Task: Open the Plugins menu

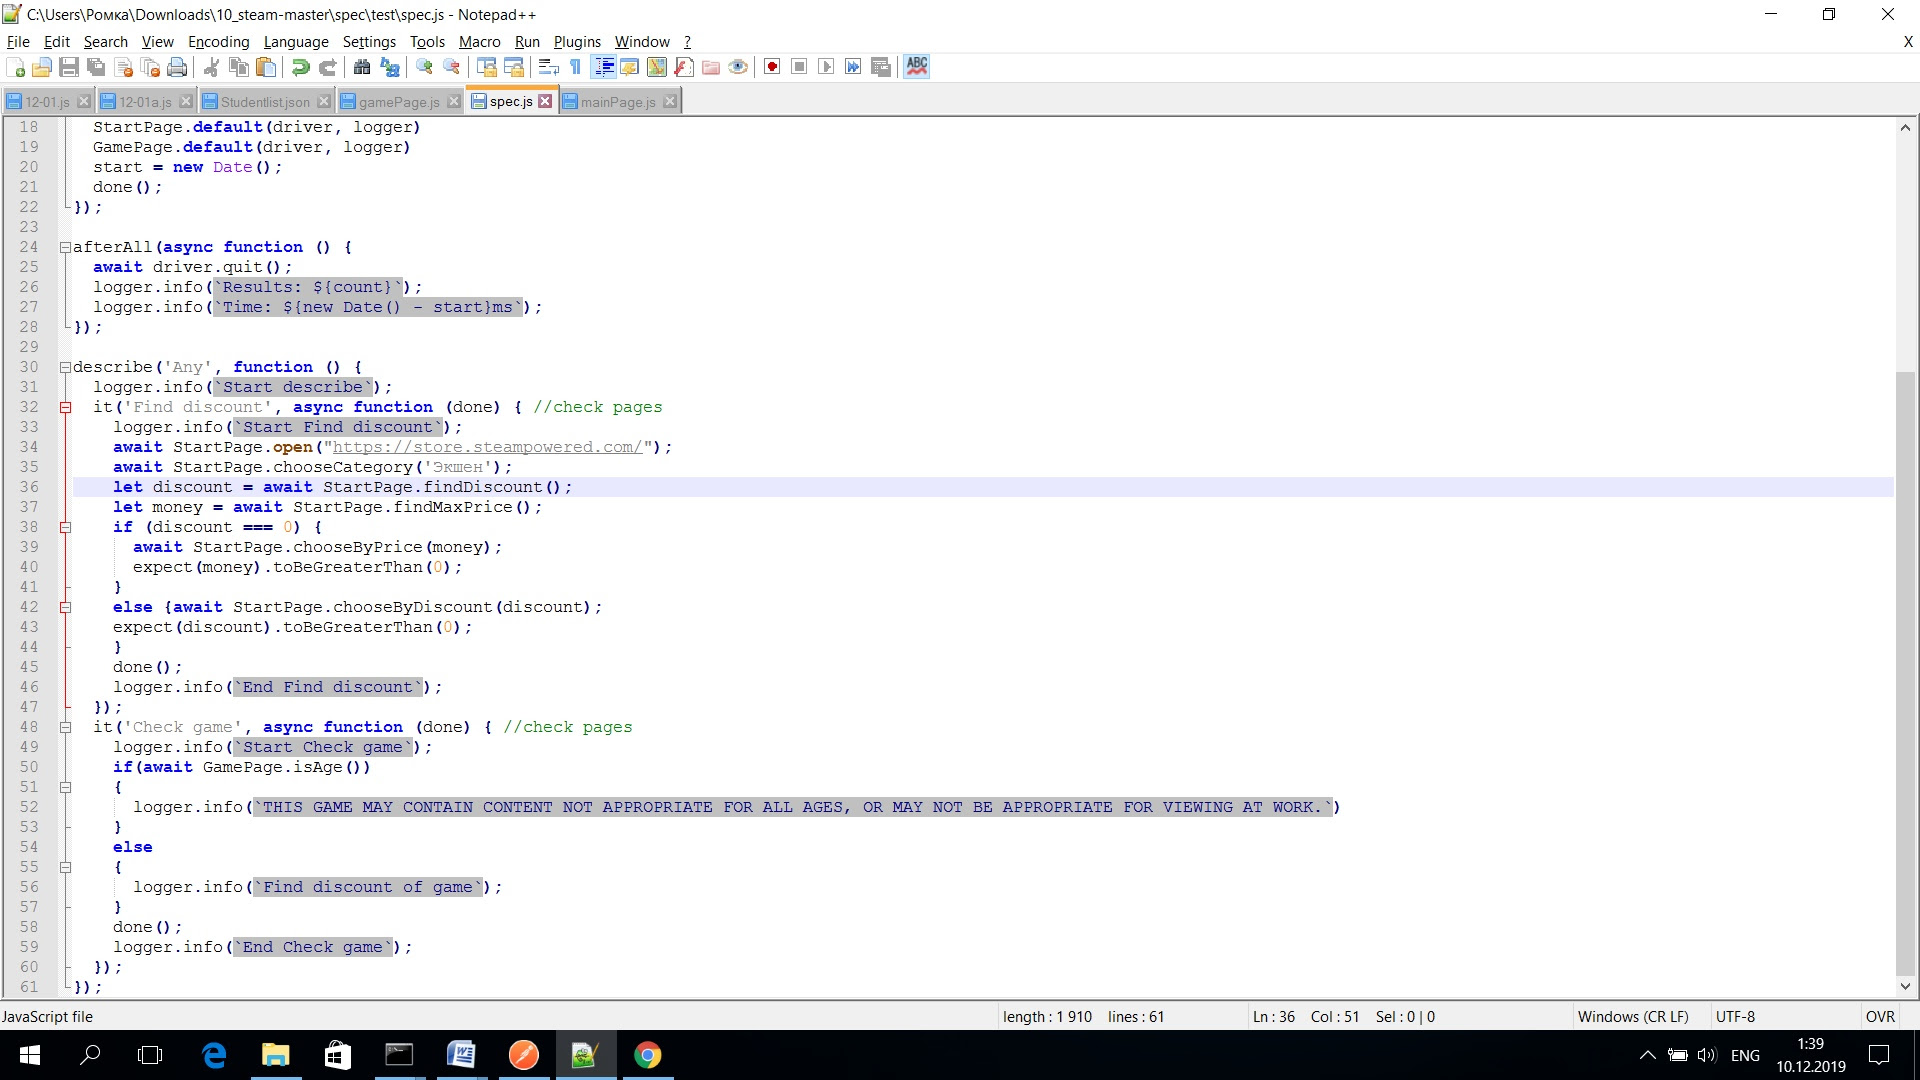Action: pyautogui.click(x=577, y=42)
